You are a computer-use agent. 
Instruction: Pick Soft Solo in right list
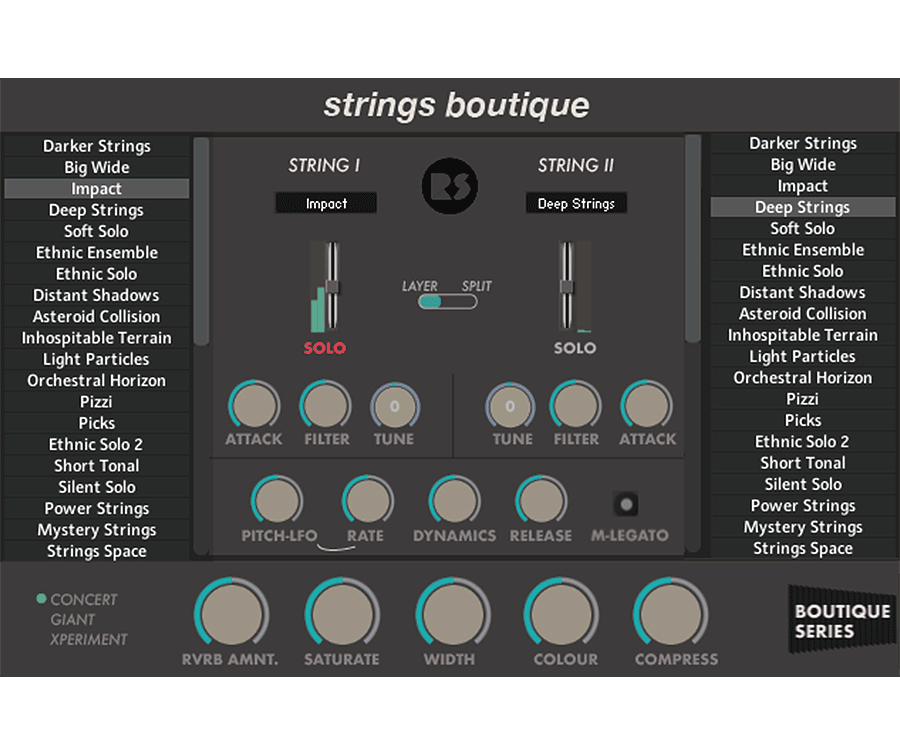tap(802, 228)
